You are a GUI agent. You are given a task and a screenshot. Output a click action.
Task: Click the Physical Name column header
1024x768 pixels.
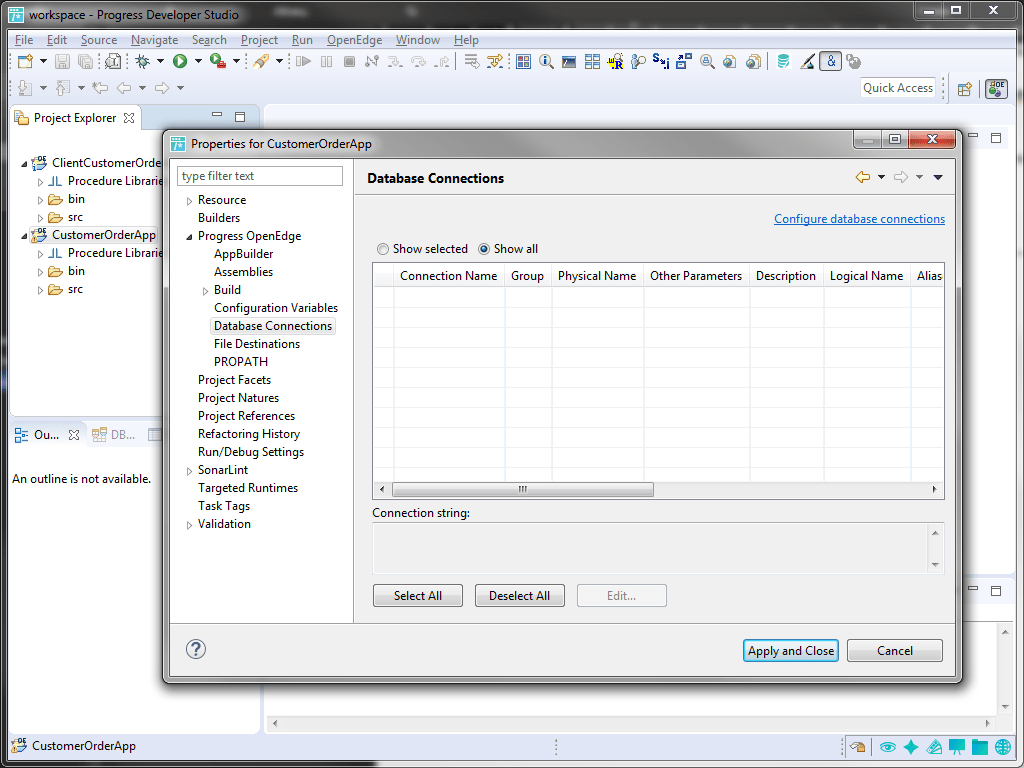[597, 276]
